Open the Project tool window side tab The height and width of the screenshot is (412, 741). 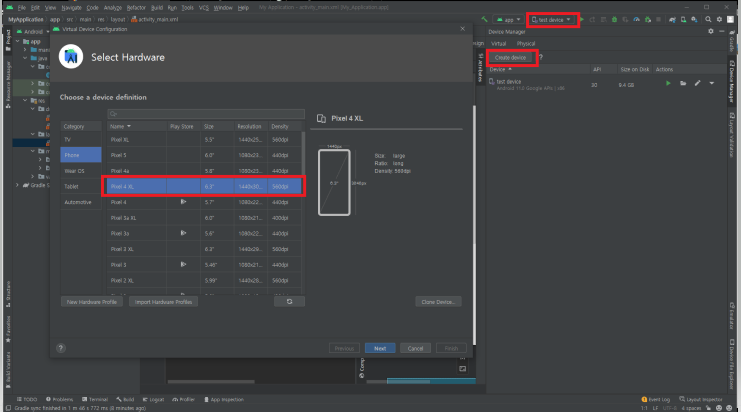[x=8, y=39]
